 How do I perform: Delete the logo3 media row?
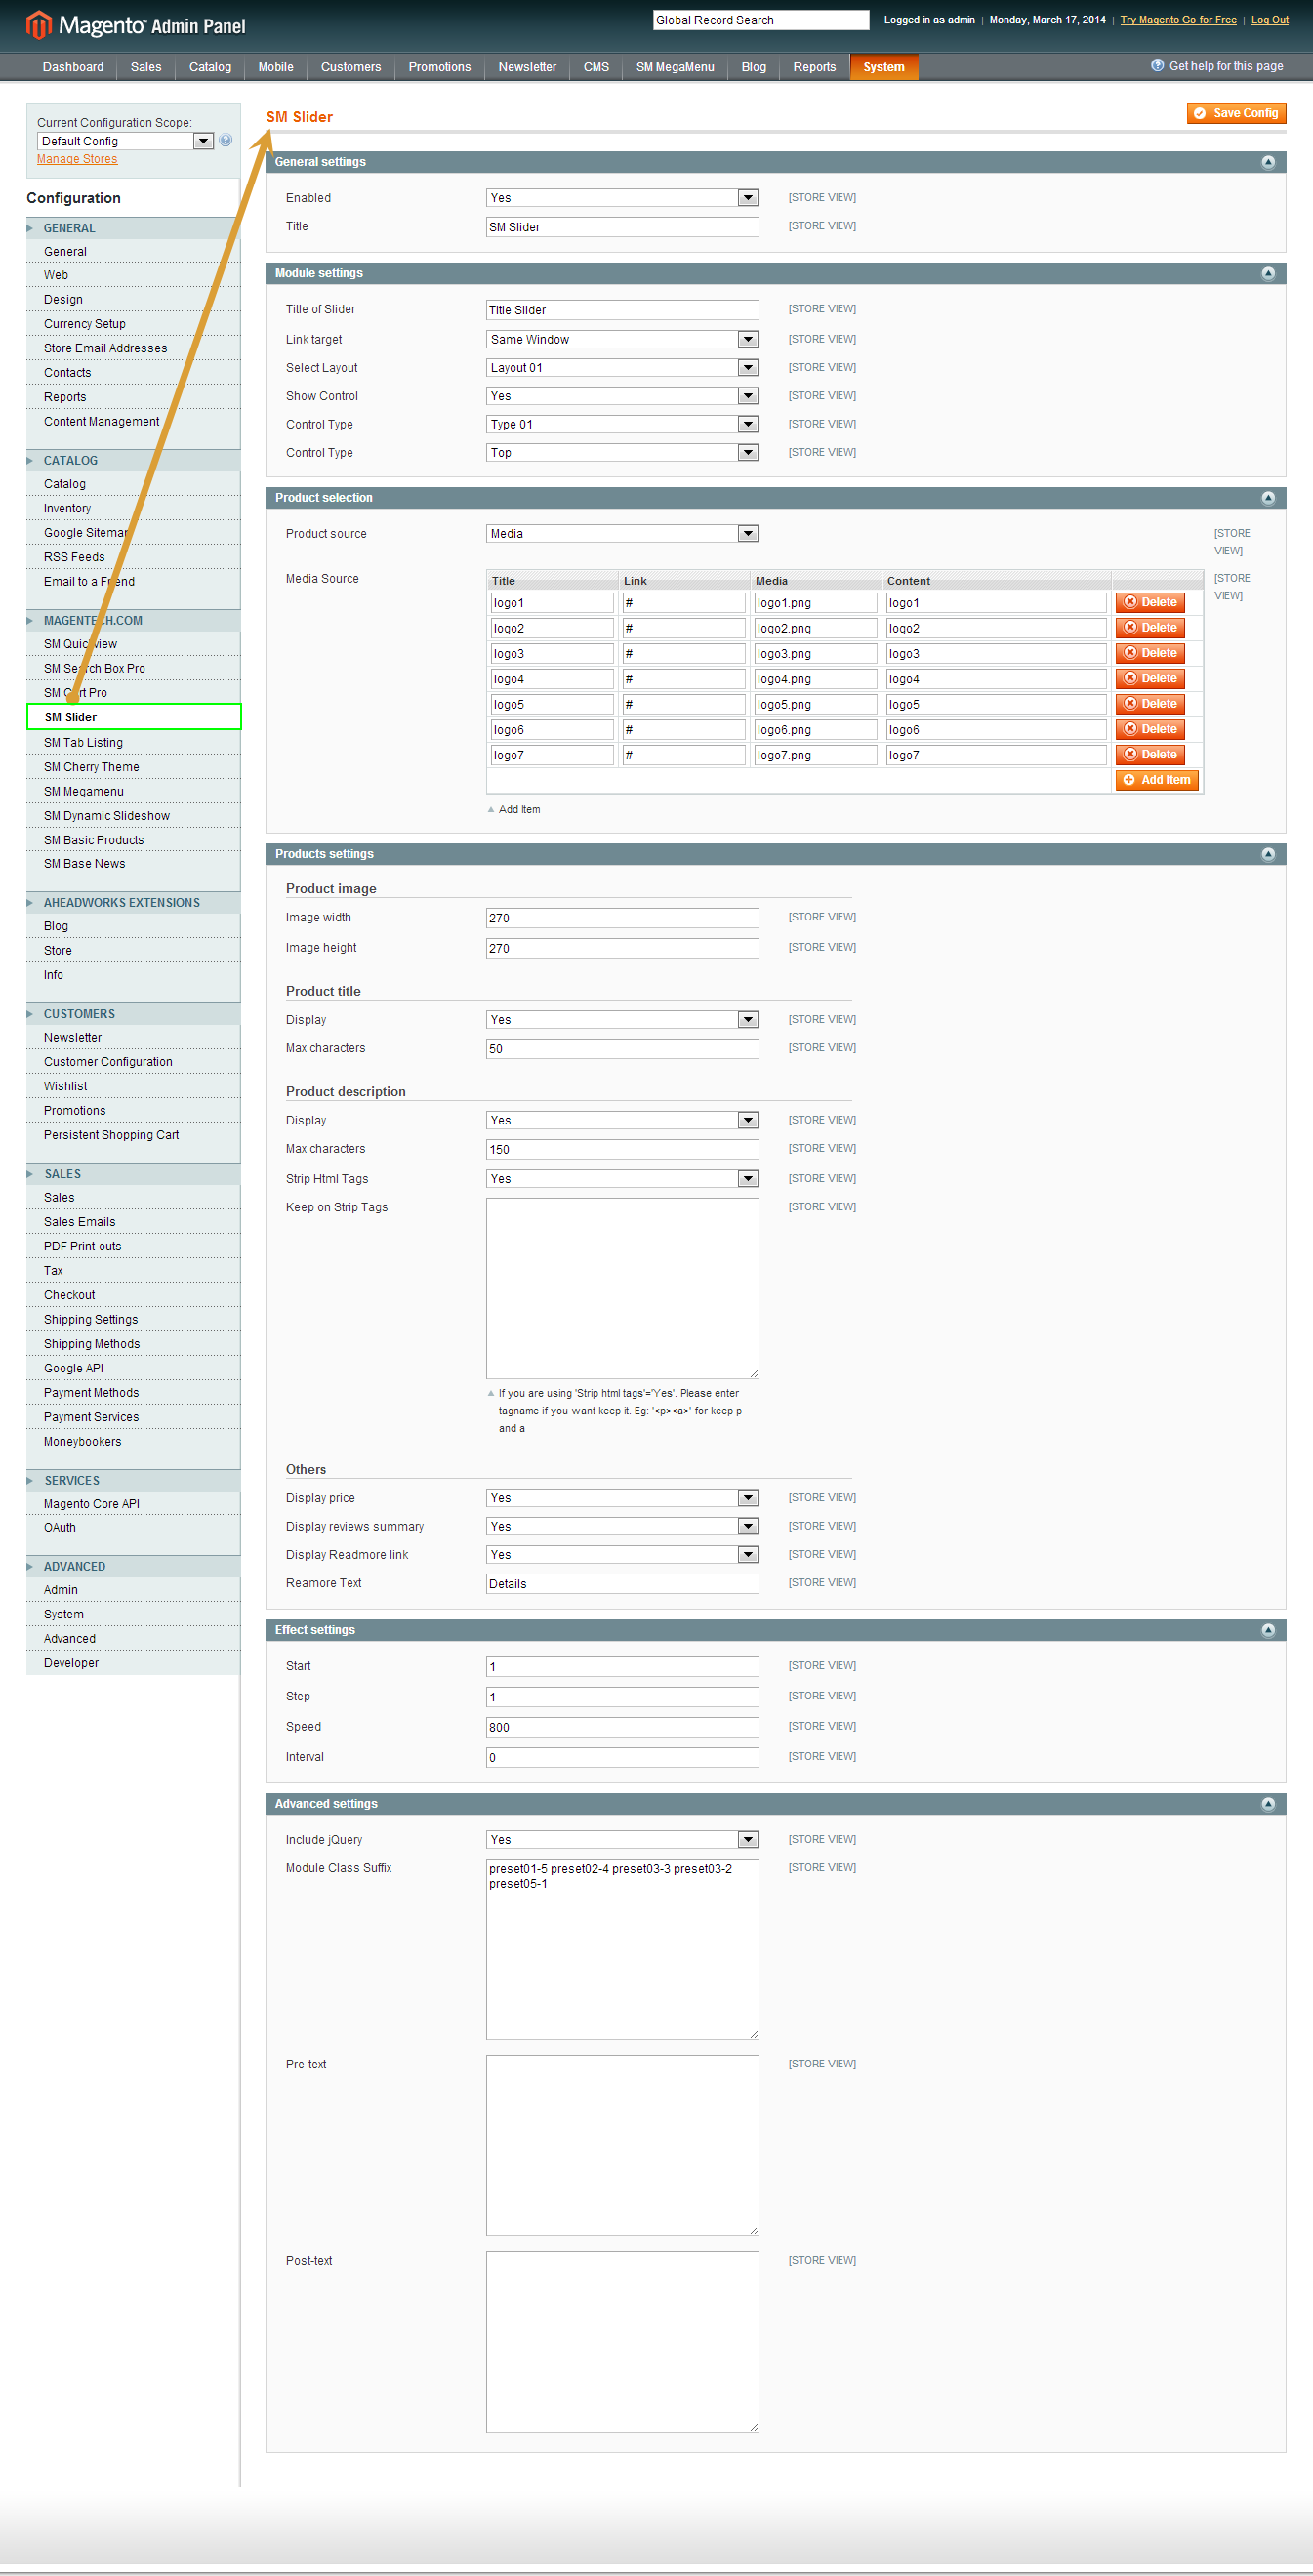pyautogui.click(x=1150, y=653)
